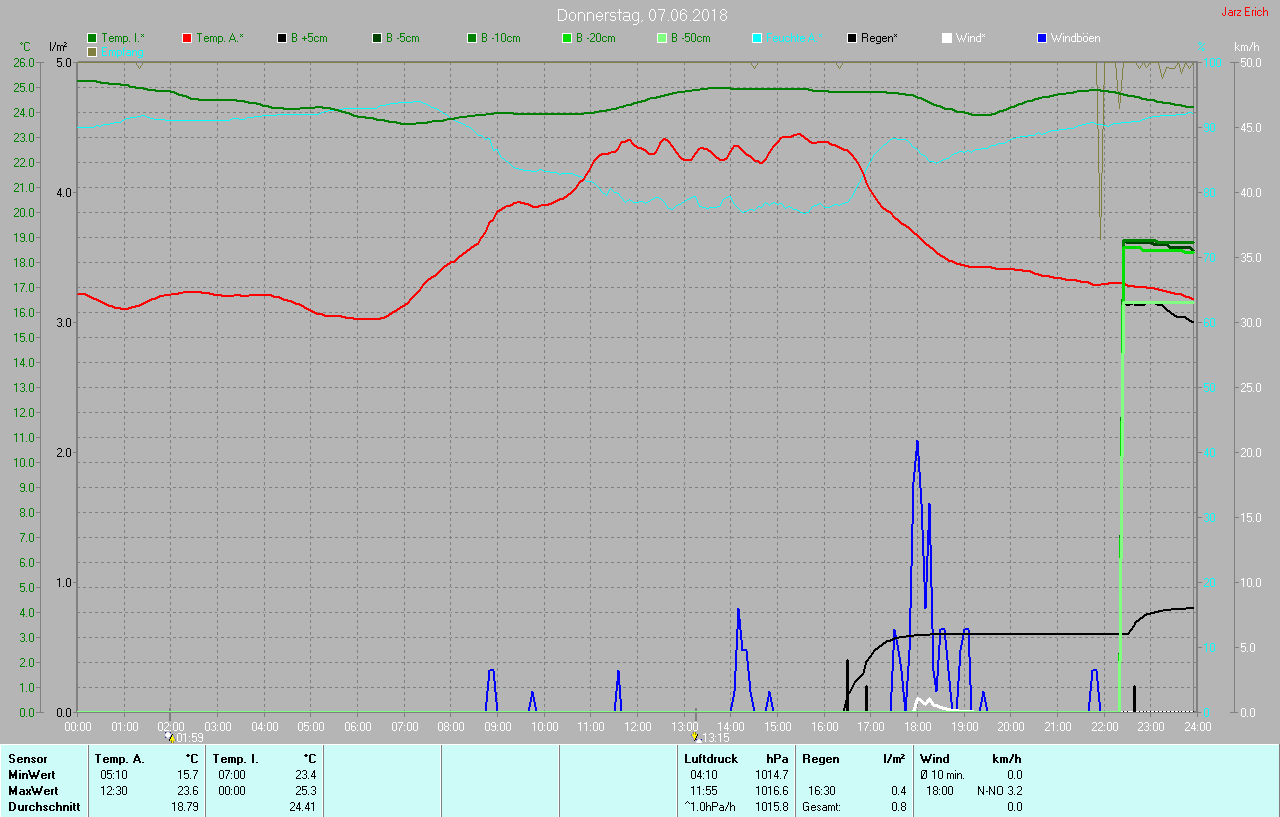Click the olive legend square below Temp. I.
1280x817 pixels.
pos(93,51)
